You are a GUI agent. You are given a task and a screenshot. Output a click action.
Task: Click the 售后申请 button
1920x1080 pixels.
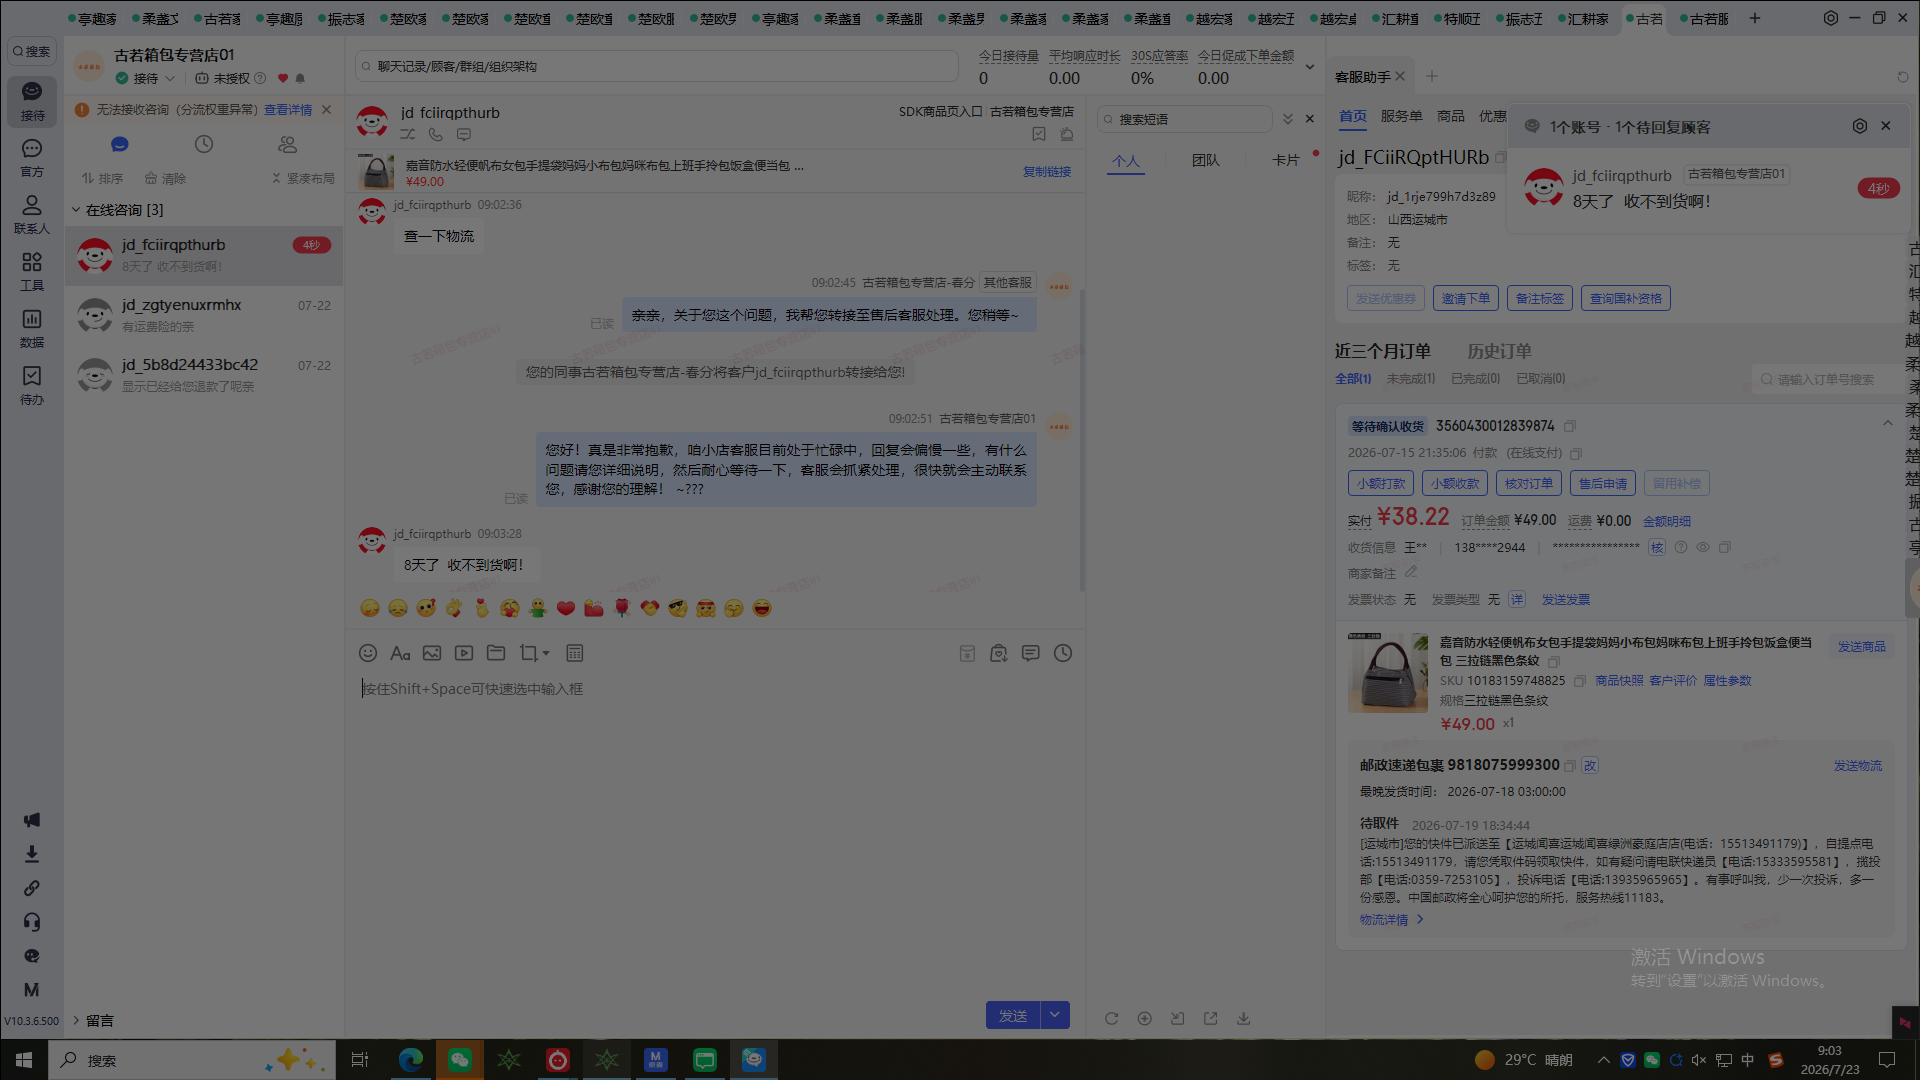[x=1602, y=483]
